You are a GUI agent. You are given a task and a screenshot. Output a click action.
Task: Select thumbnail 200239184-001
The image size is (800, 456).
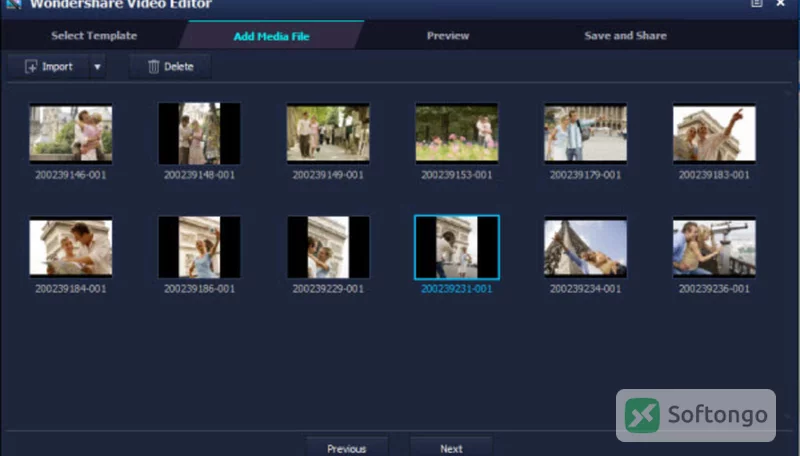(x=71, y=247)
